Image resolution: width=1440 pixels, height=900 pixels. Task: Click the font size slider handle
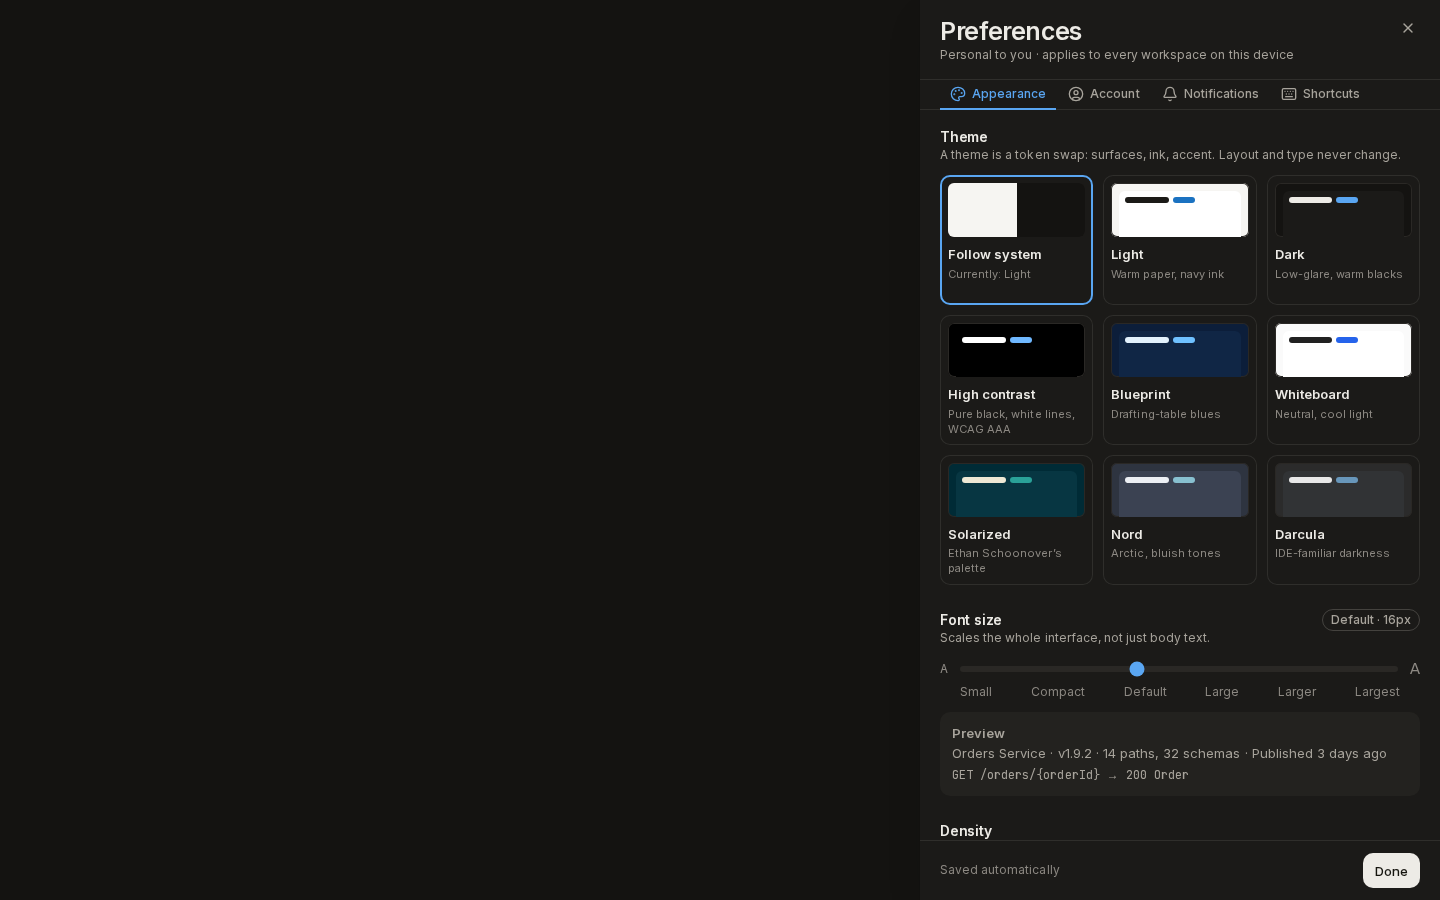(x=1137, y=669)
